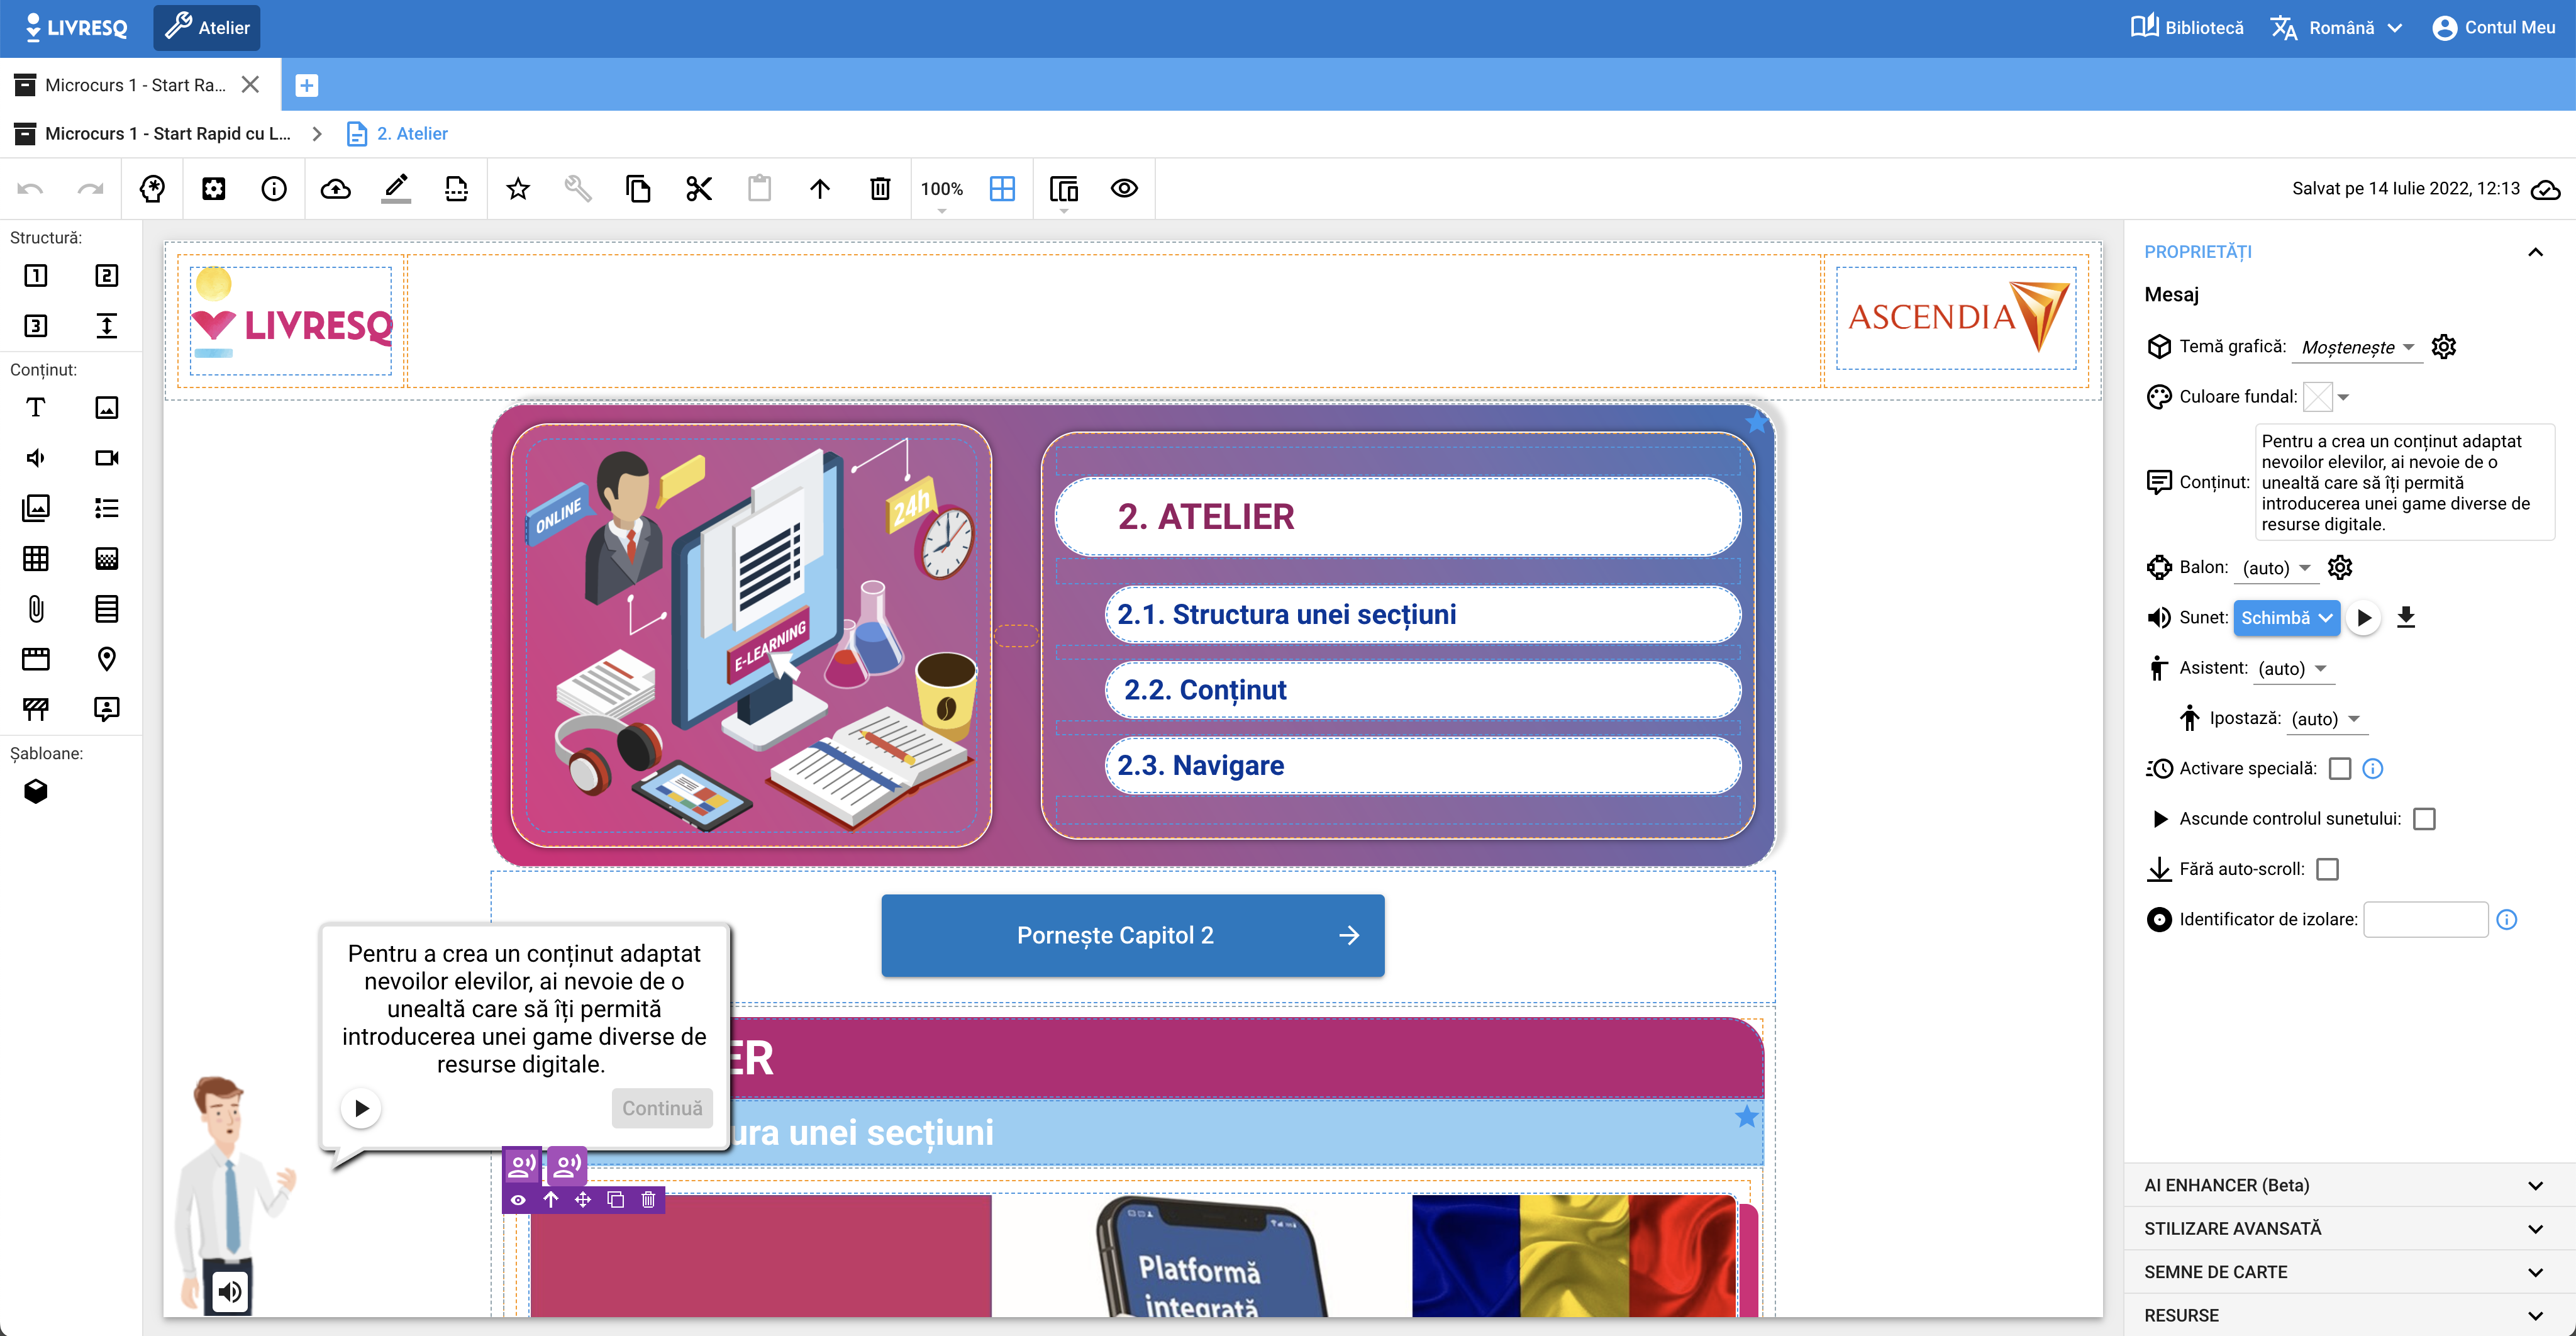Click the cloud upload icon in toolbar

pos(335,188)
